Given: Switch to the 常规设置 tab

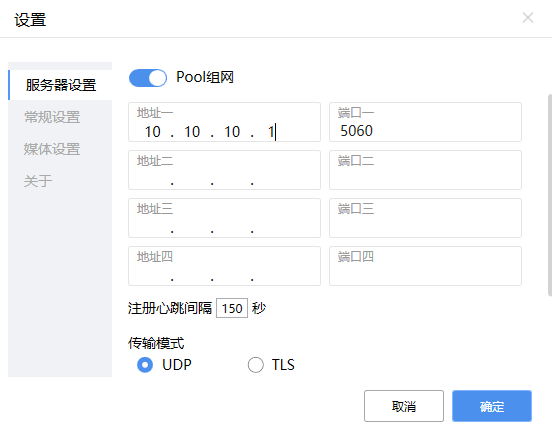Looking at the screenshot, I should point(52,117).
